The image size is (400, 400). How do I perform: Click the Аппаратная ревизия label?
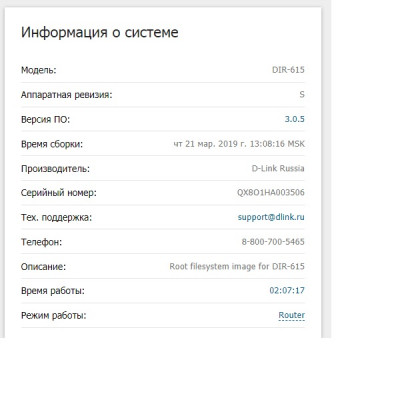tap(67, 95)
